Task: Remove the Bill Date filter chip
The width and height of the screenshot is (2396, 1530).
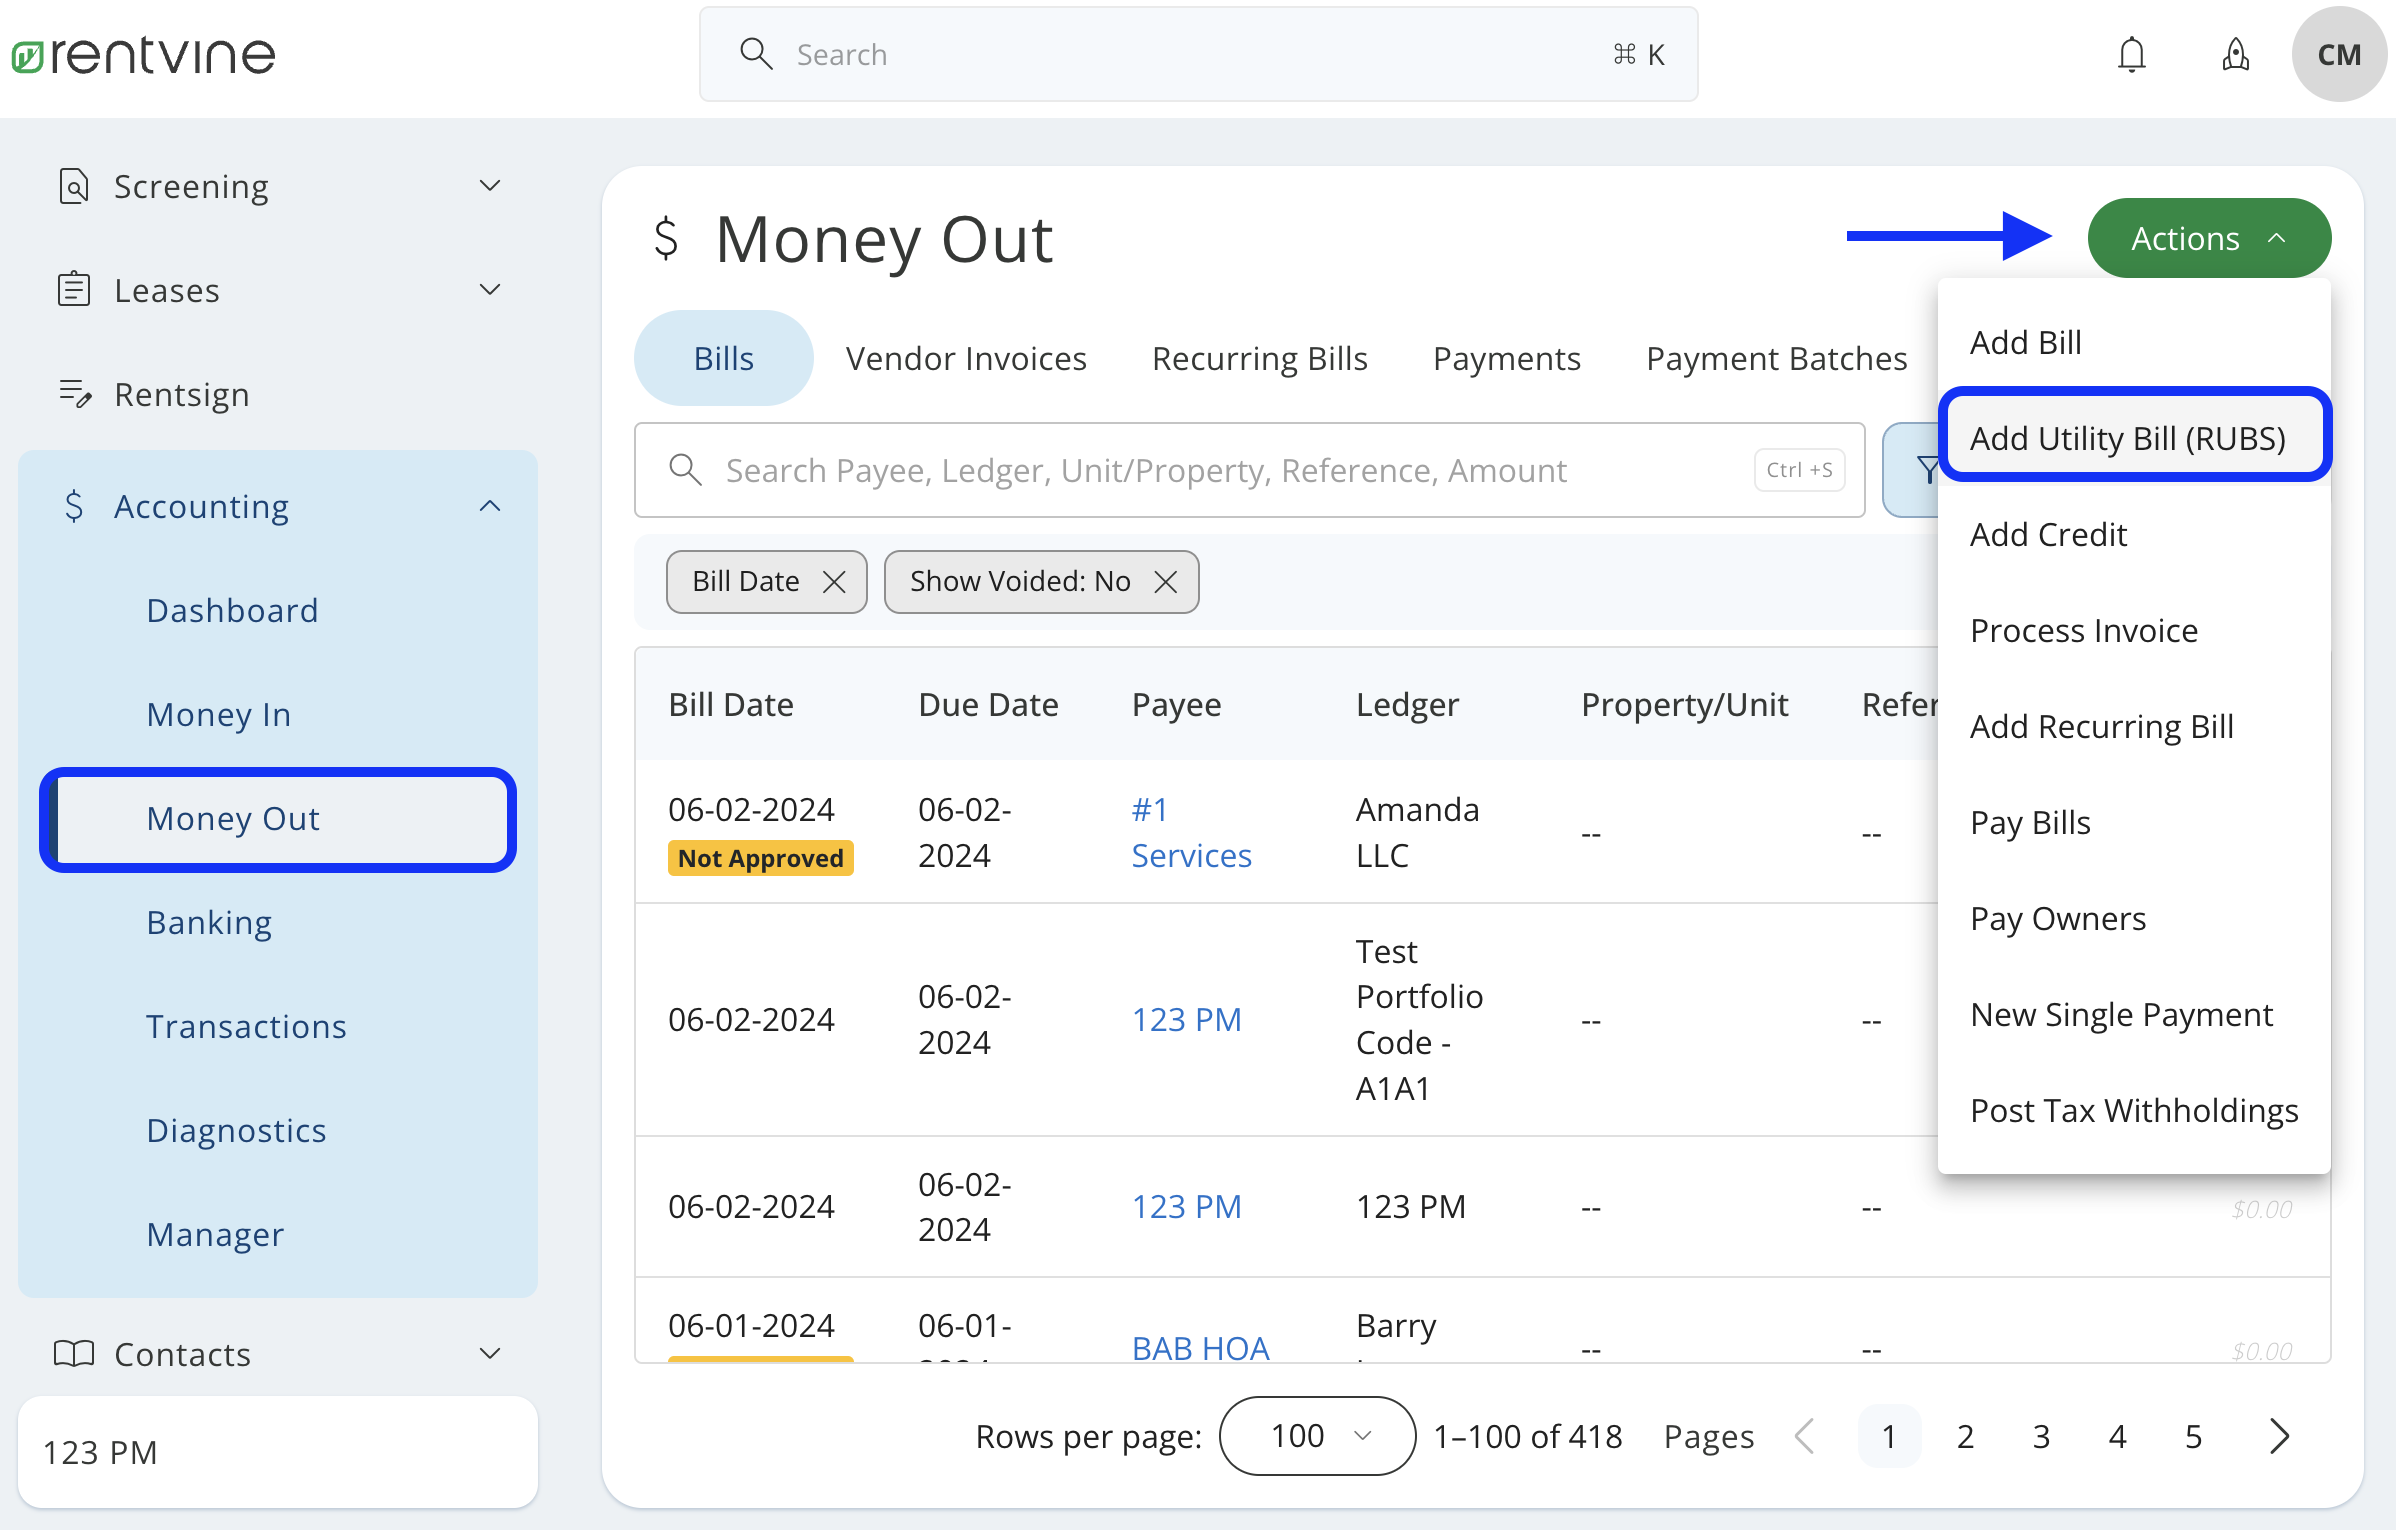Action: 835,581
